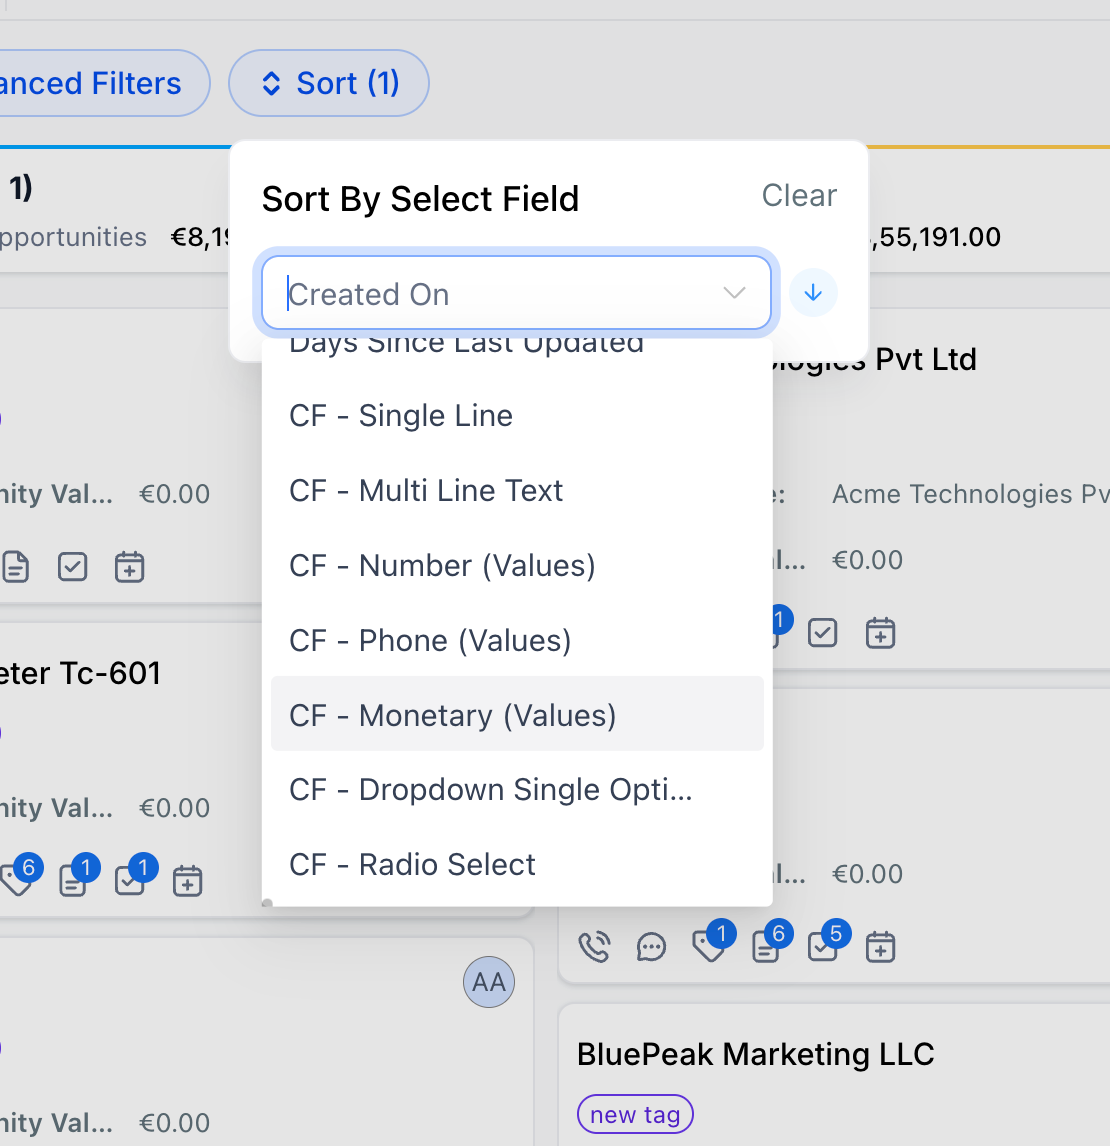This screenshot has width=1110, height=1146.
Task: Click the phone call icon on Acme Technologies card
Action: 595,945
